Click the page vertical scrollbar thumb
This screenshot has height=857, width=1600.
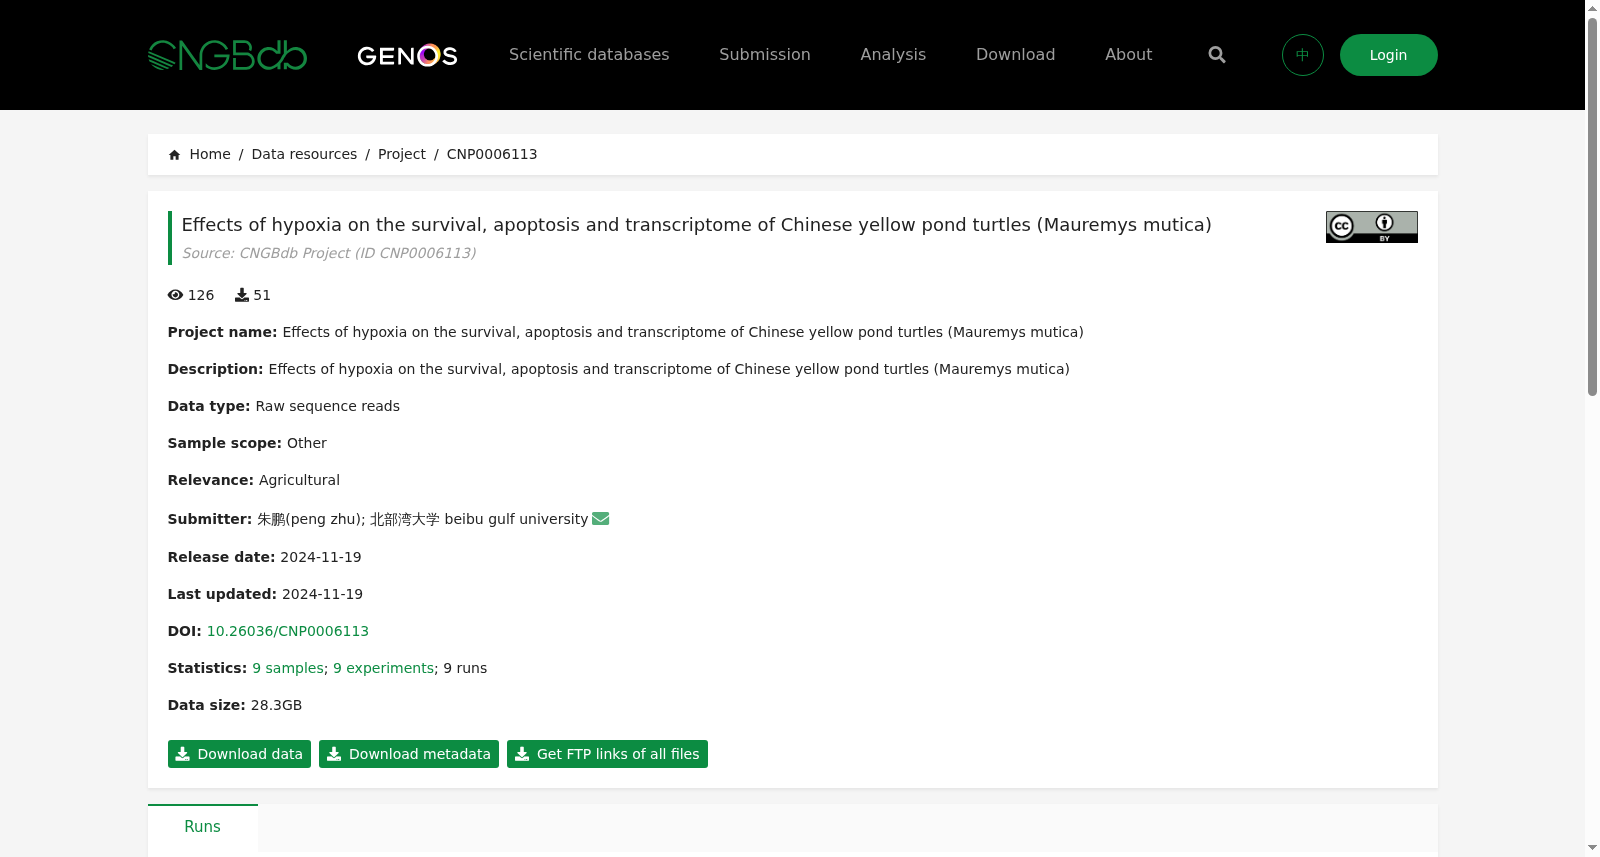click(1592, 207)
